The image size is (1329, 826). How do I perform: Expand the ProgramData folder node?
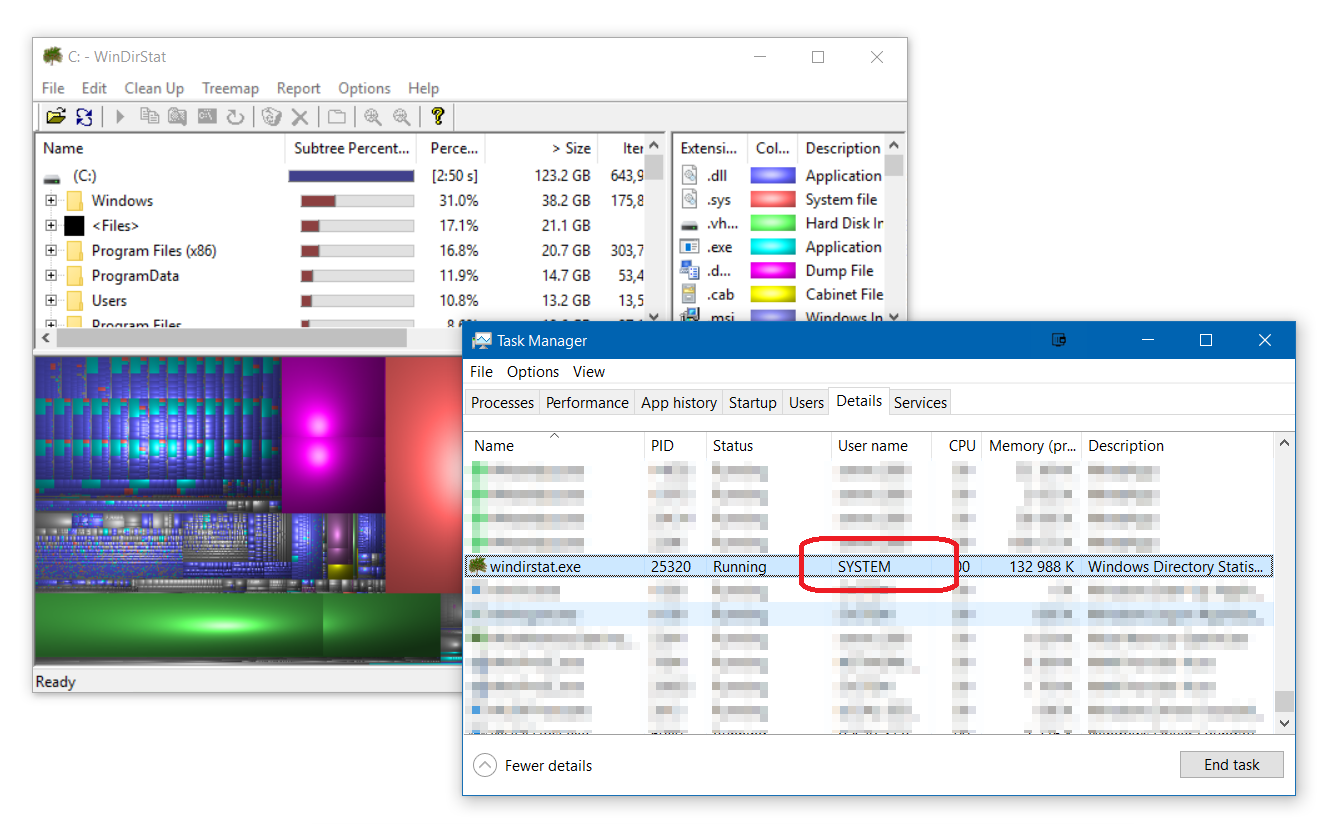[50, 276]
